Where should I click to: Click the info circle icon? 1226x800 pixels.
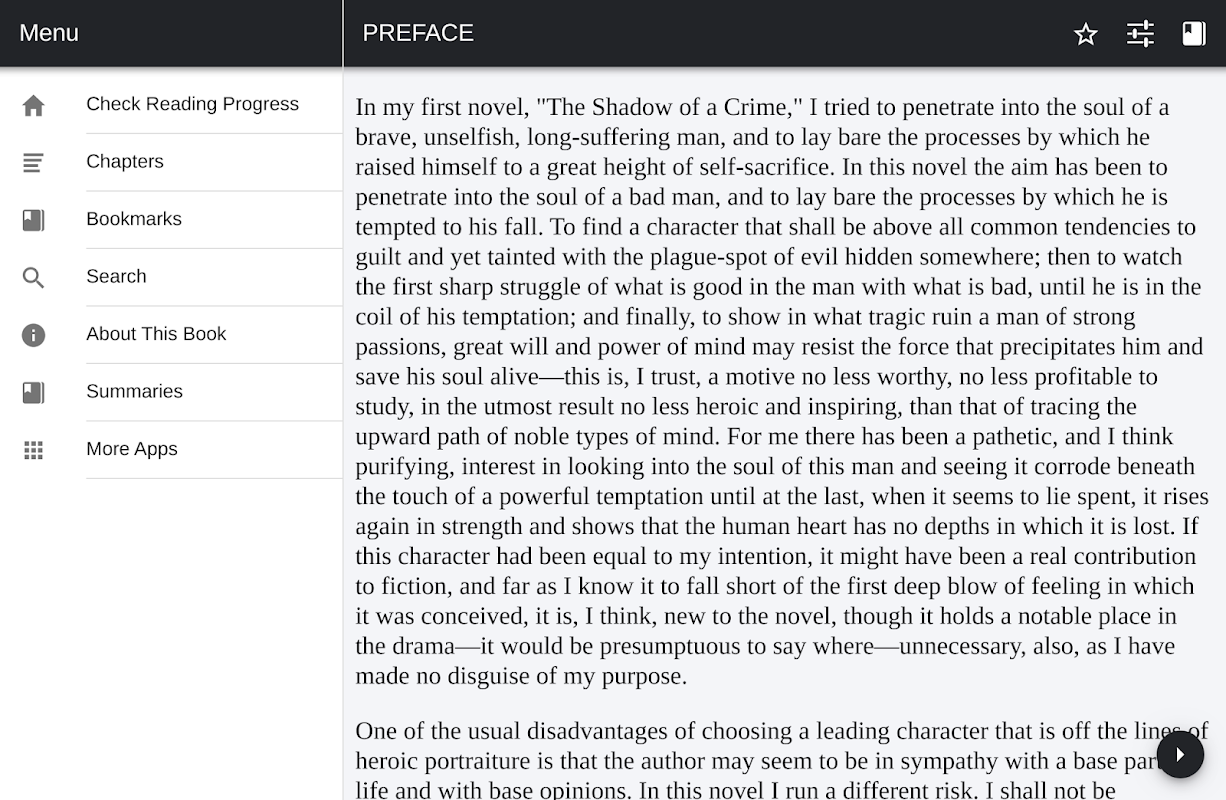(x=34, y=335)
